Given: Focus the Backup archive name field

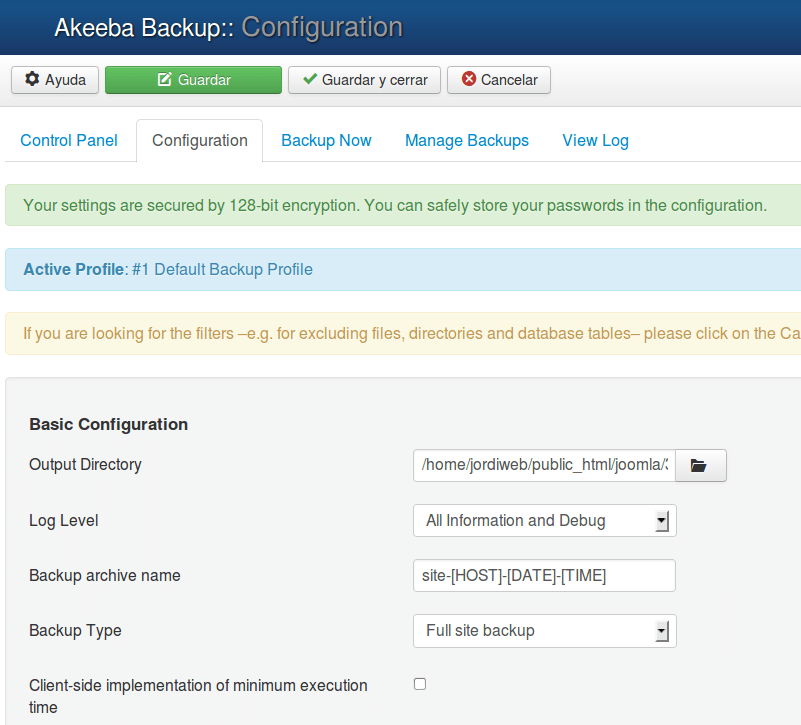Looking at the screenshot, I should pos(545,576).
